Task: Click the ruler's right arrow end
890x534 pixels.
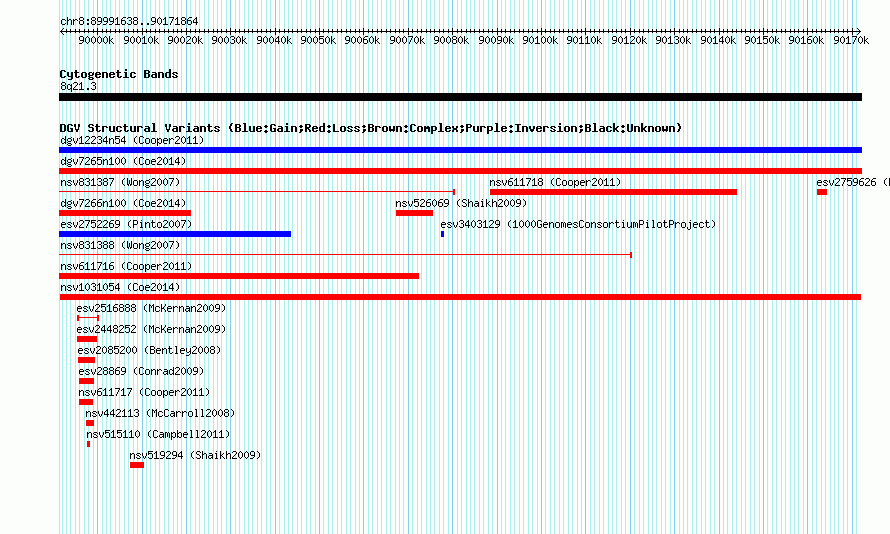Action: point(859,31)
